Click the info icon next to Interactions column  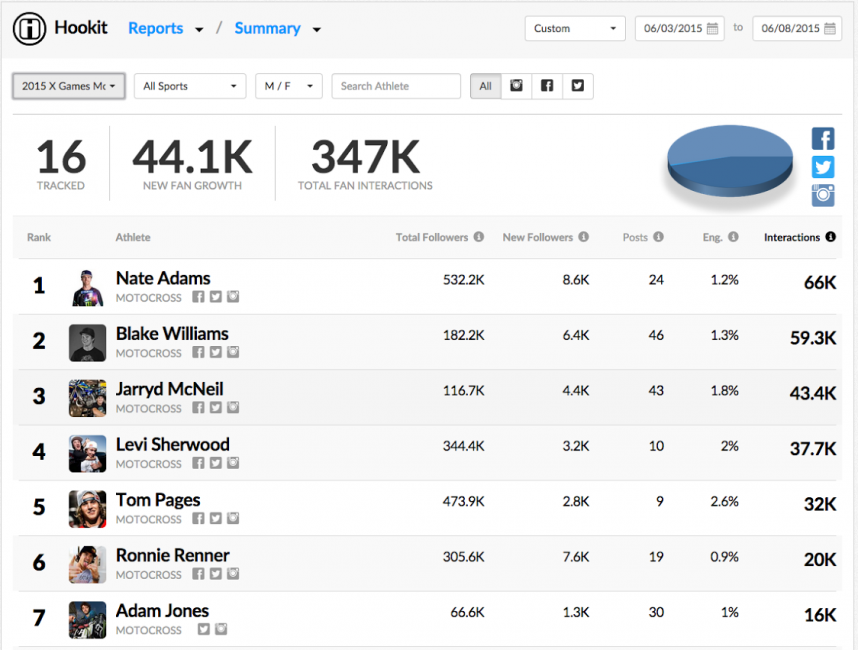pyautogui.click(x=830, y=237)
